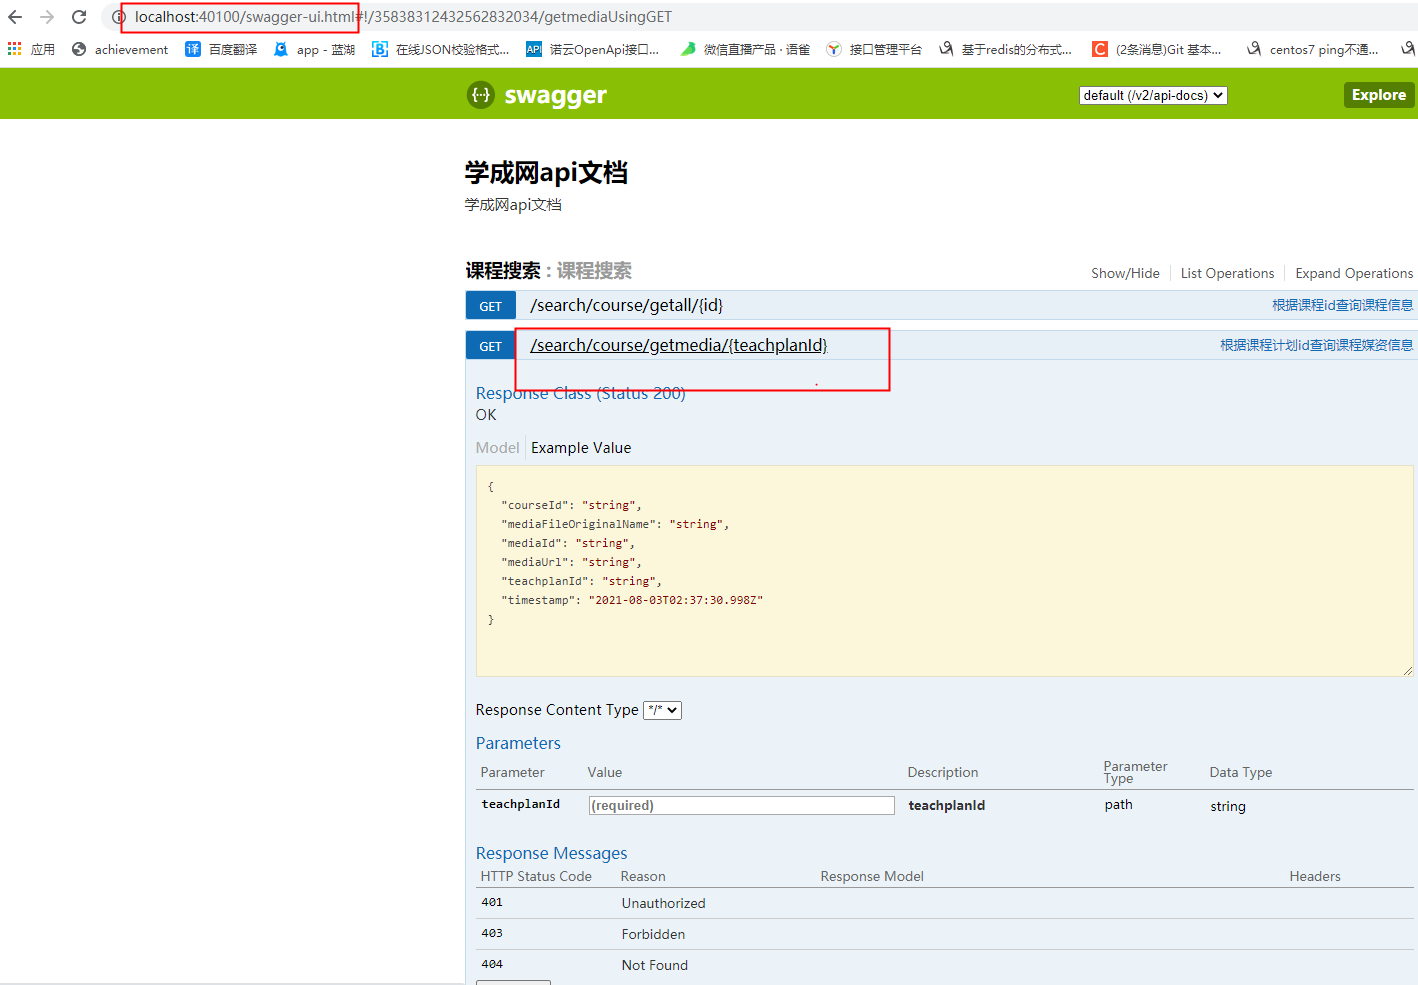This screenshot has width=1418, height=985.
Task: Switch to the Example Value tab
Action: 581,448
